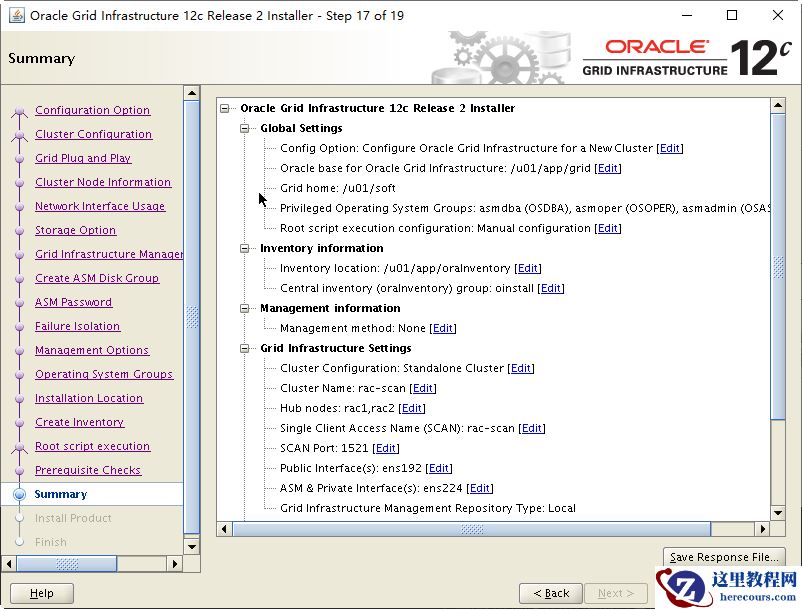
Task: Open Network Interface Usage step
Action: click(x=100, y=206)
